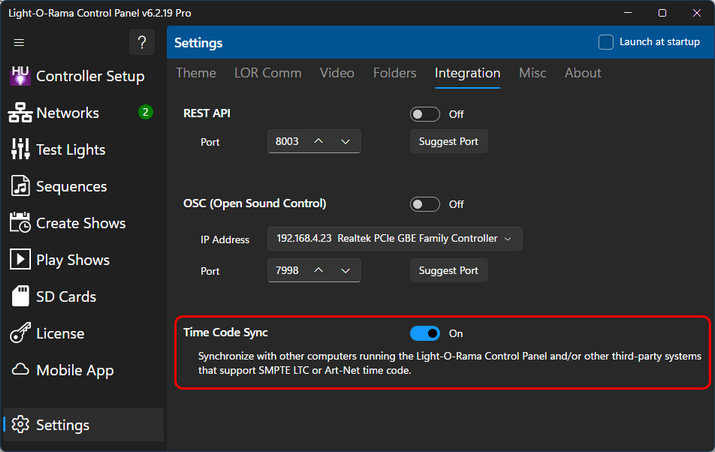Image resolution: width=715 pixels, height=452 pixels.
Task: Open the Networks sidebar icon
Action: (20, 113)
